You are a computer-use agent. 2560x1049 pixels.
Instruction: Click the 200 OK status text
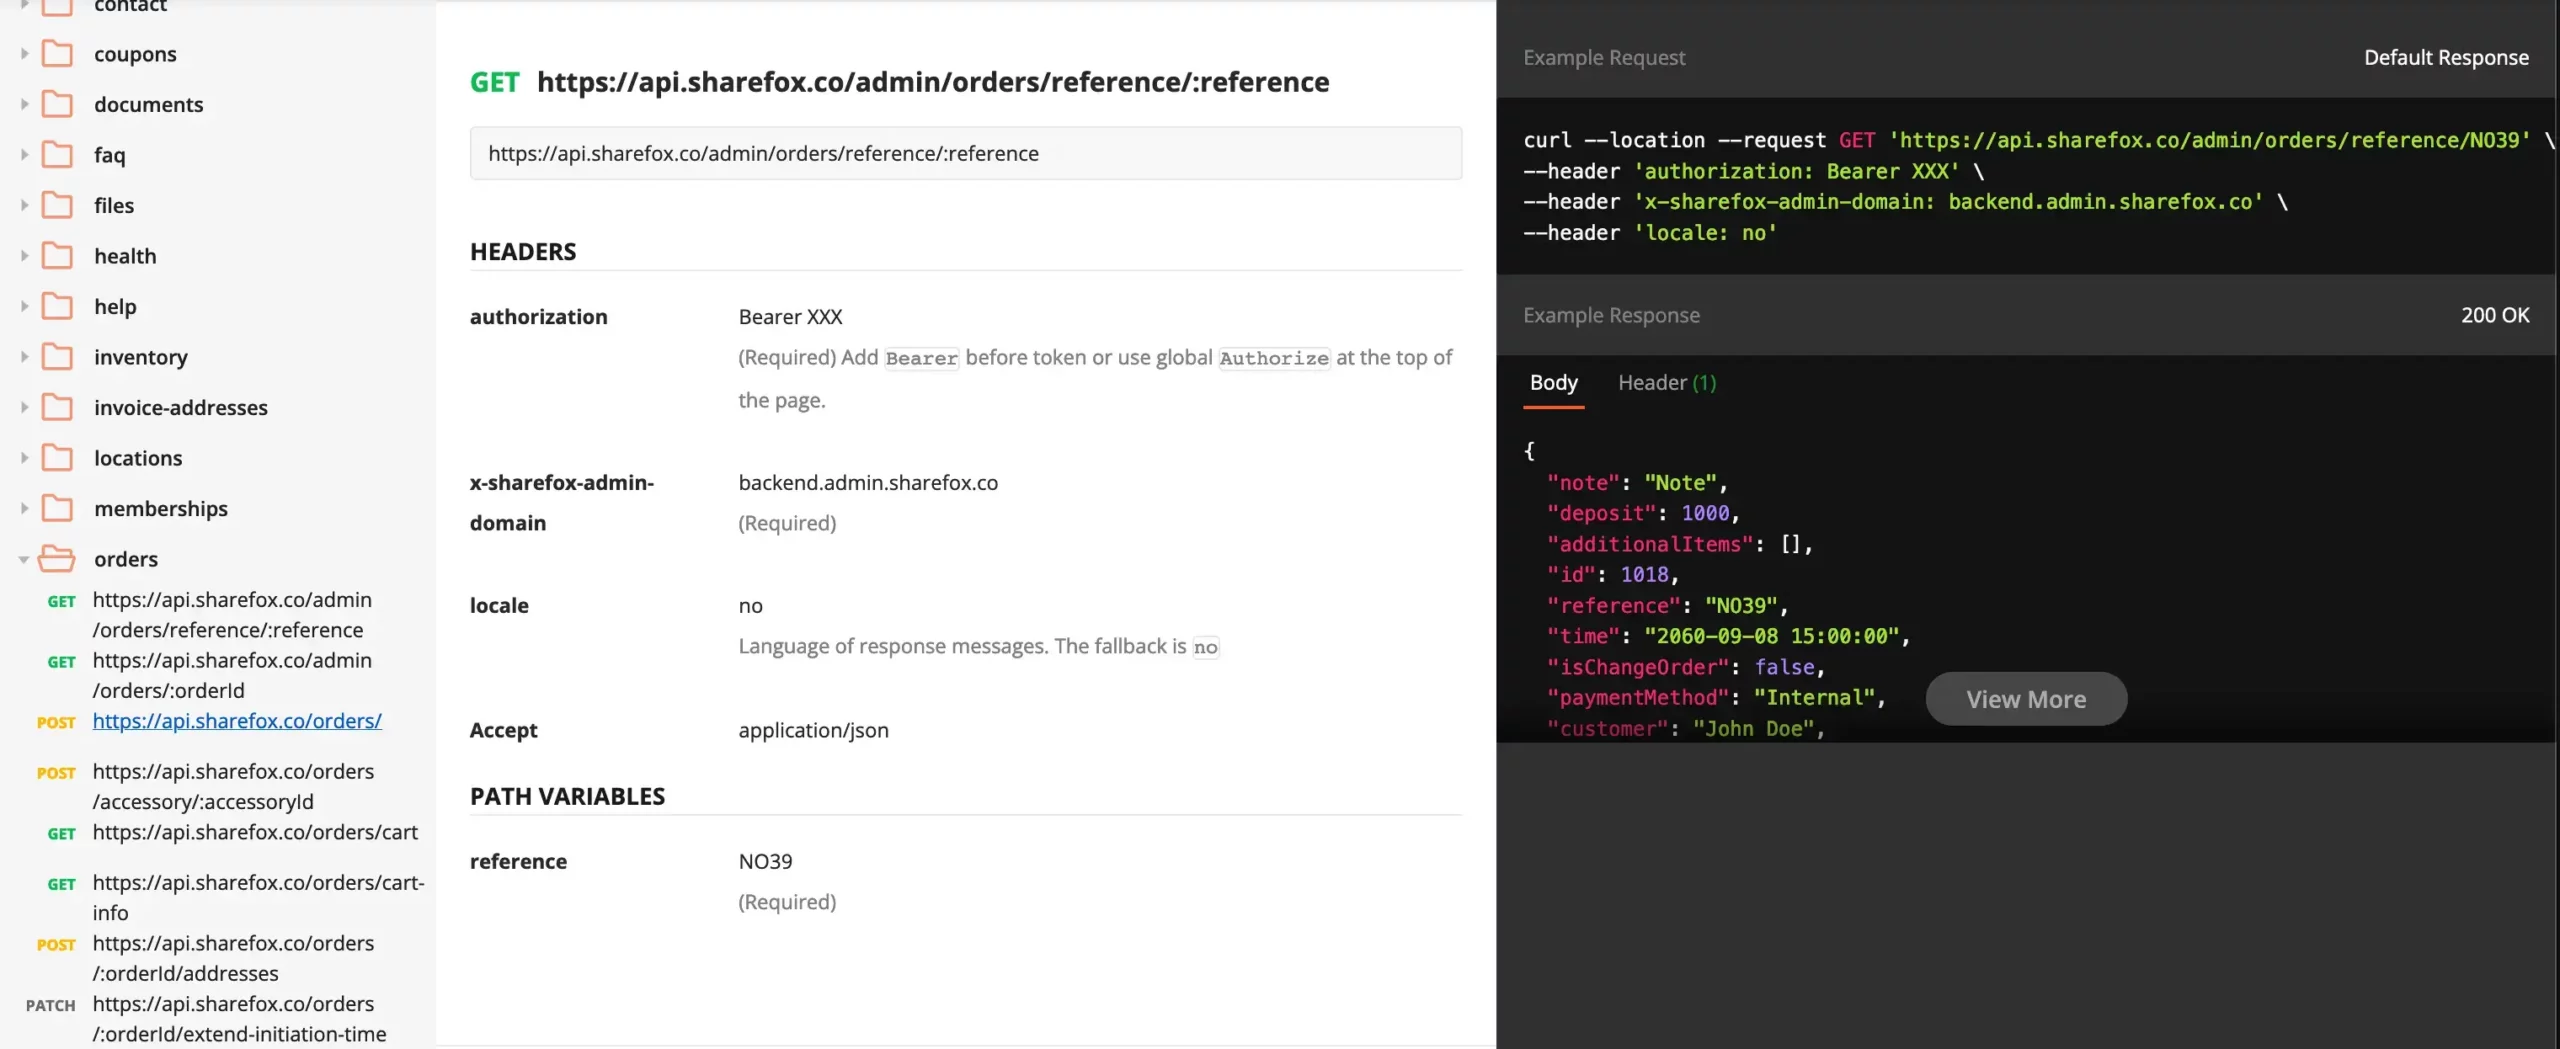[2495, 315]
